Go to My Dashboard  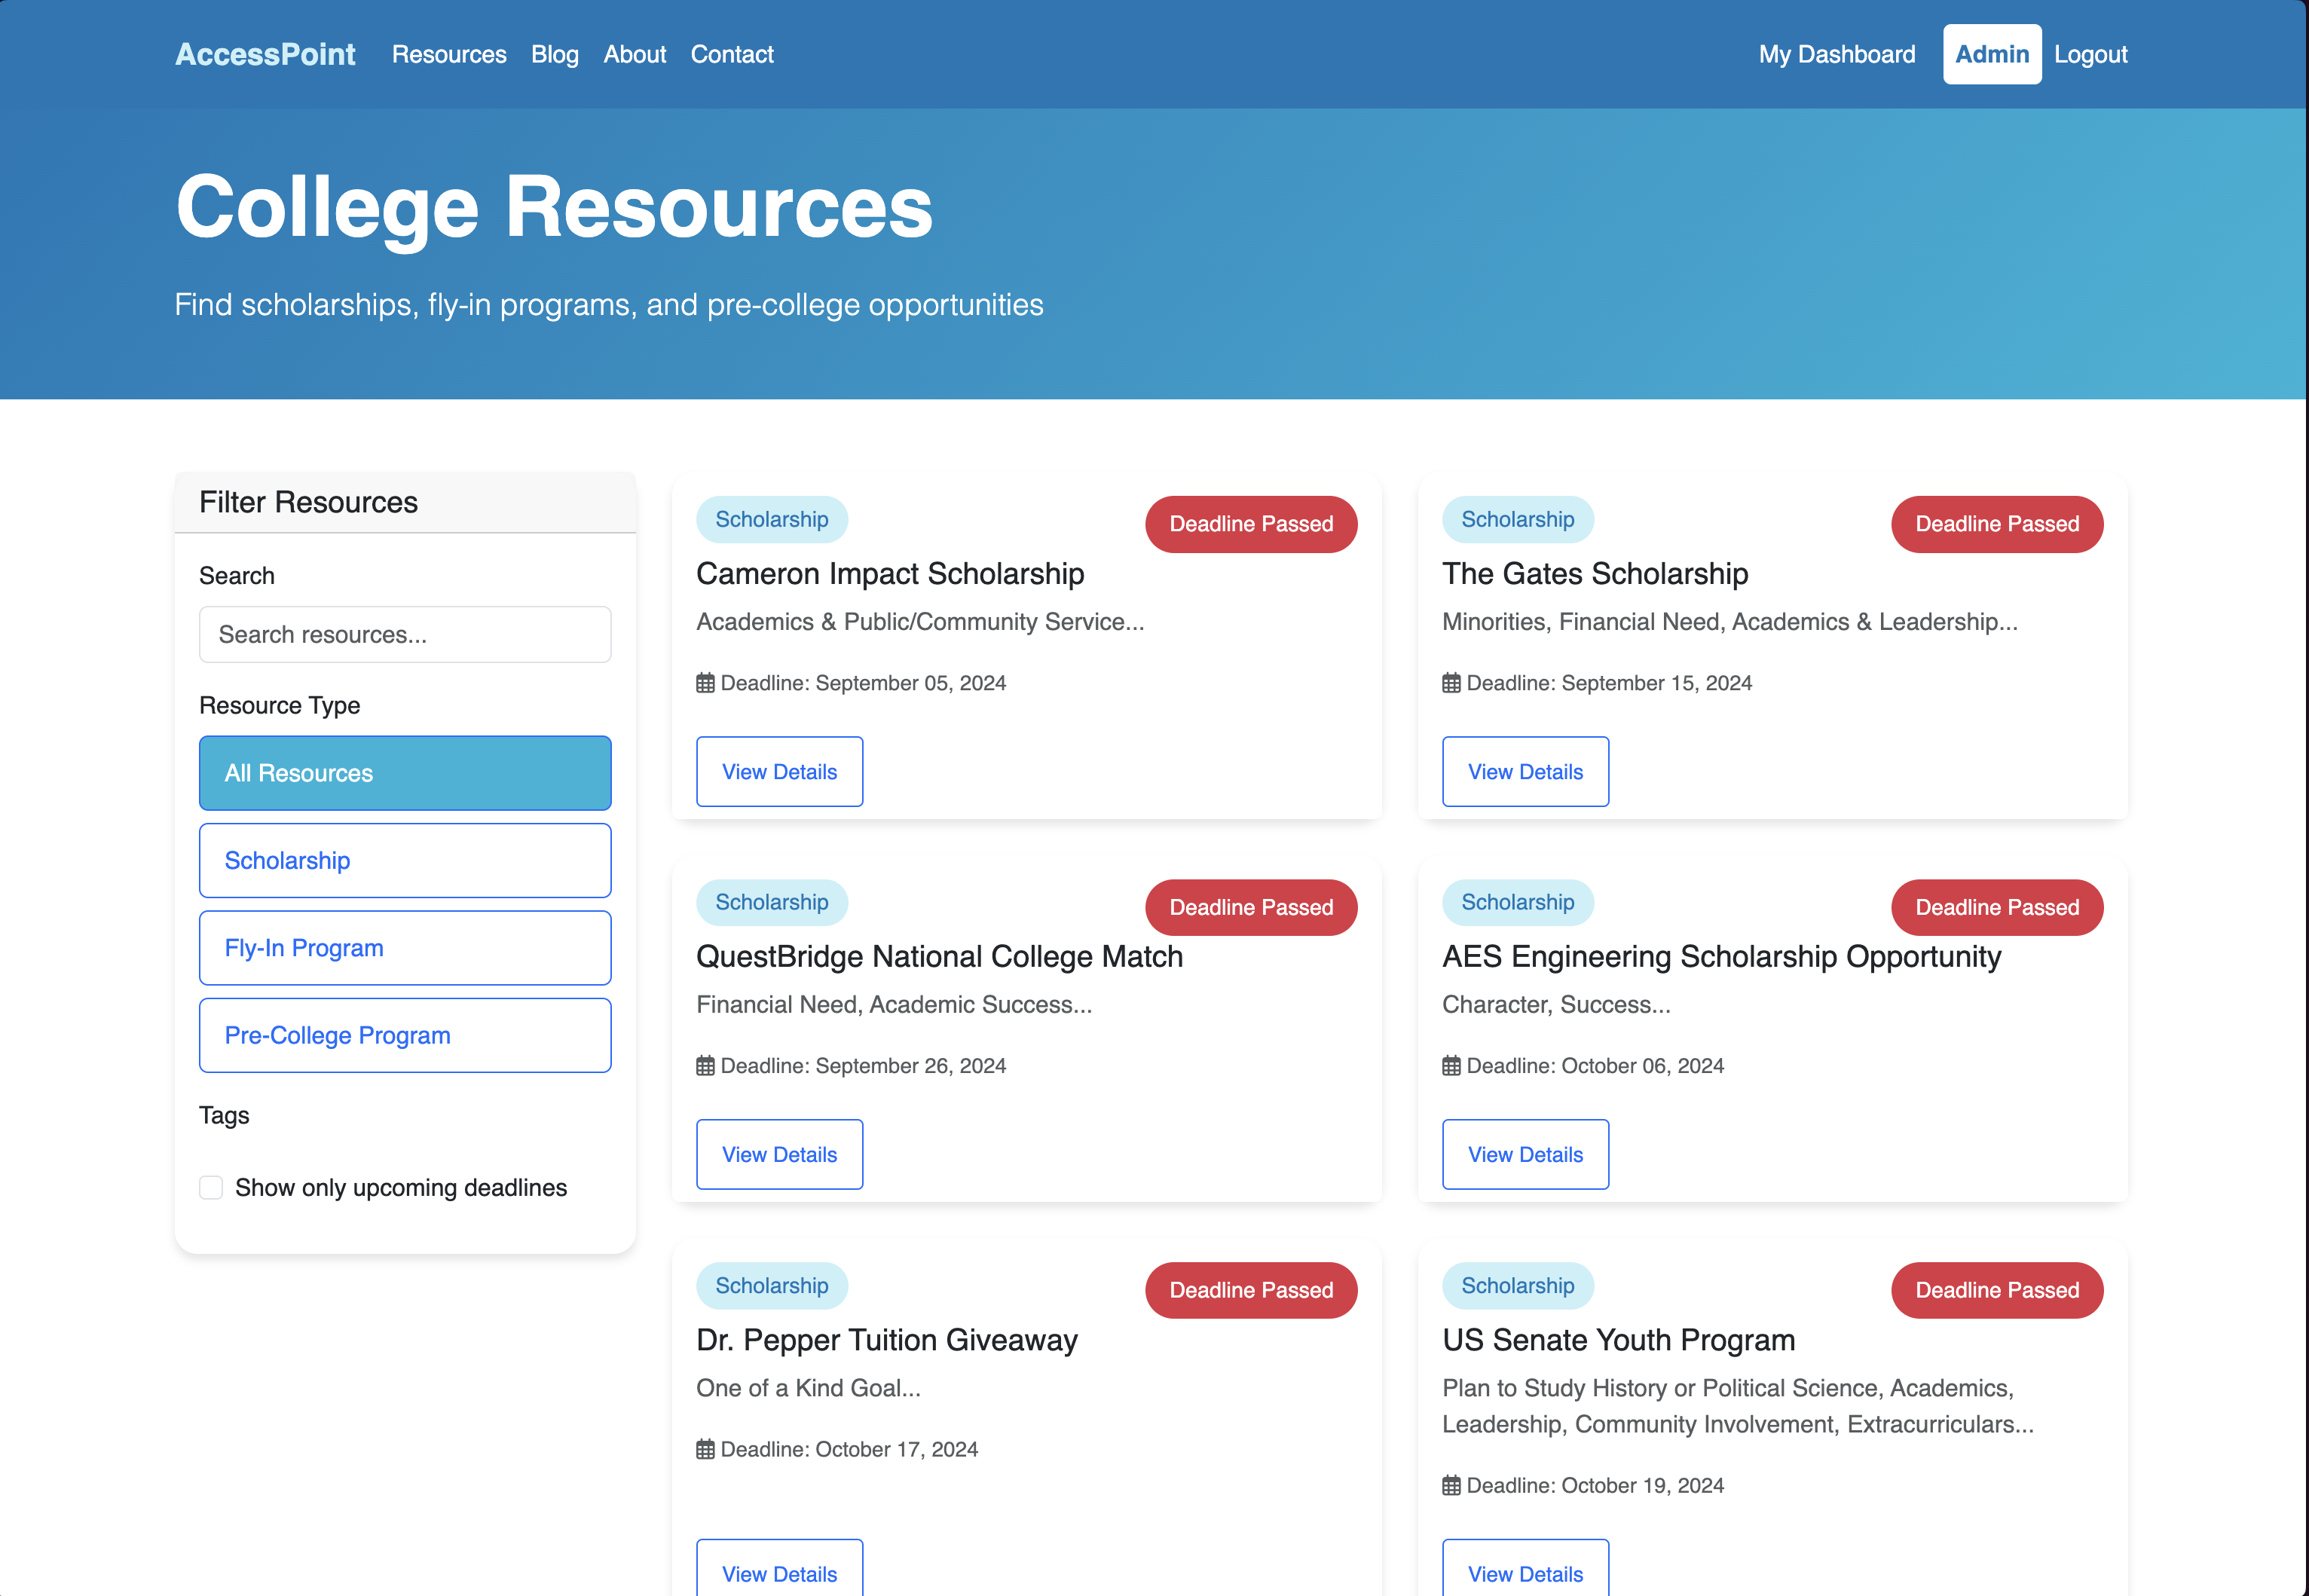(x=1836, y=54)
